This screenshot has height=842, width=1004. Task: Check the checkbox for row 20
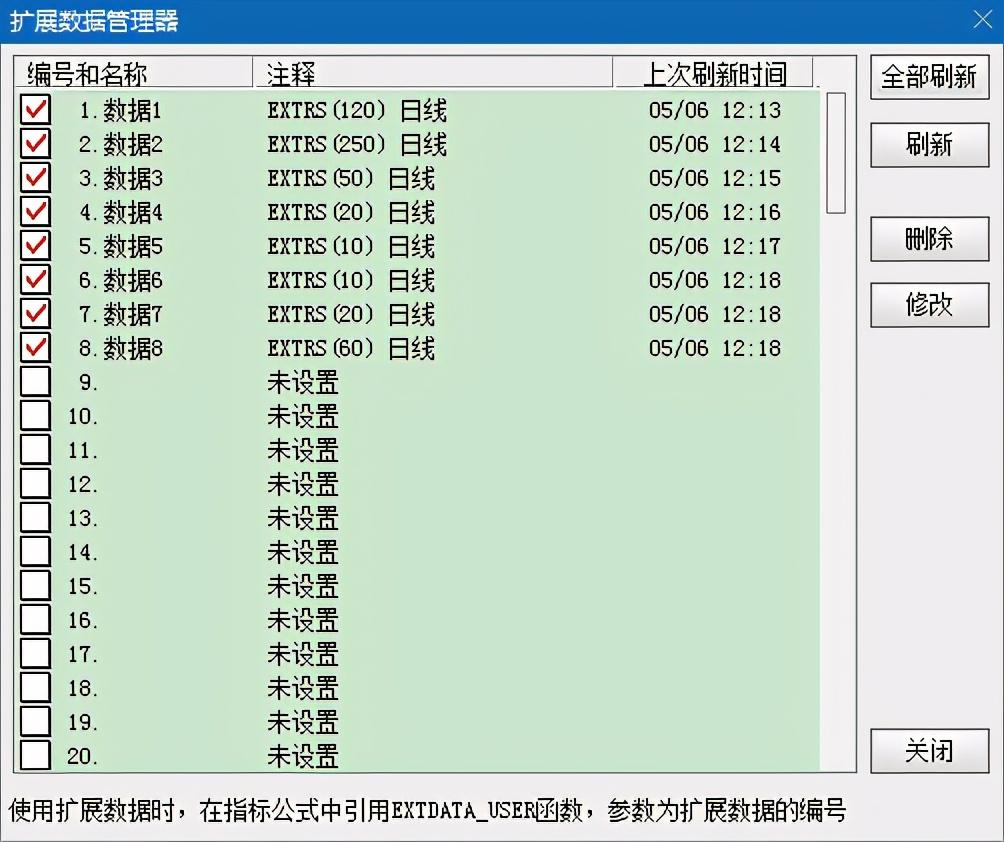35,756
